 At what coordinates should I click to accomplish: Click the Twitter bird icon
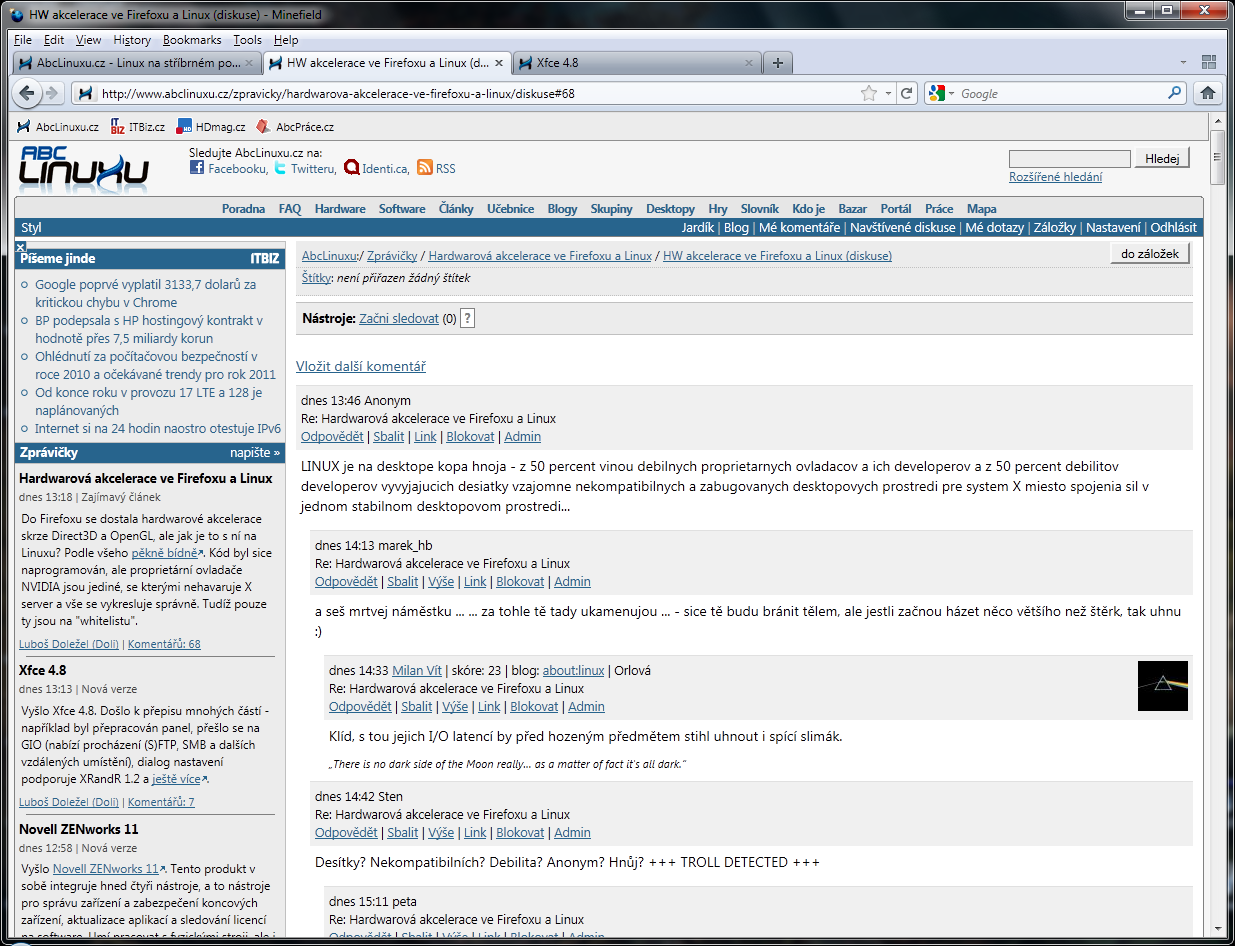(x=280, y=168)
